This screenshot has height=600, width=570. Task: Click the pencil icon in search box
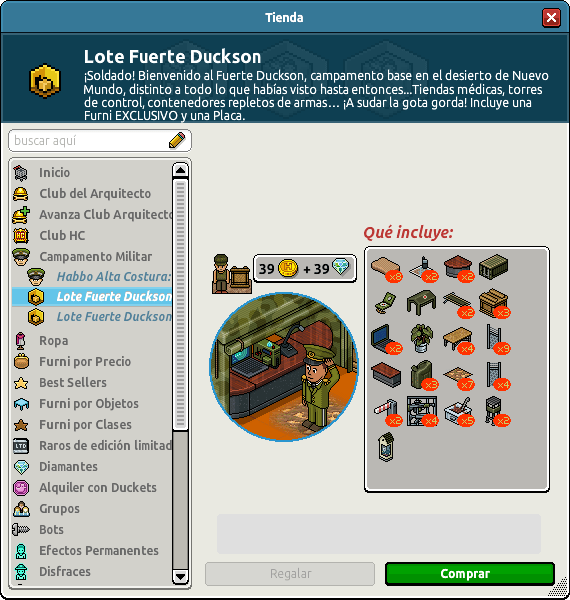point(177,140)
